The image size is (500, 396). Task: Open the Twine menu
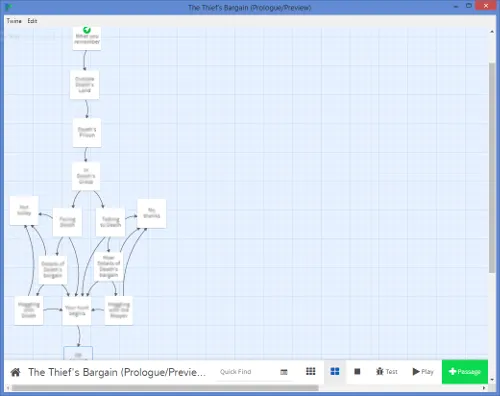point(14,21)
